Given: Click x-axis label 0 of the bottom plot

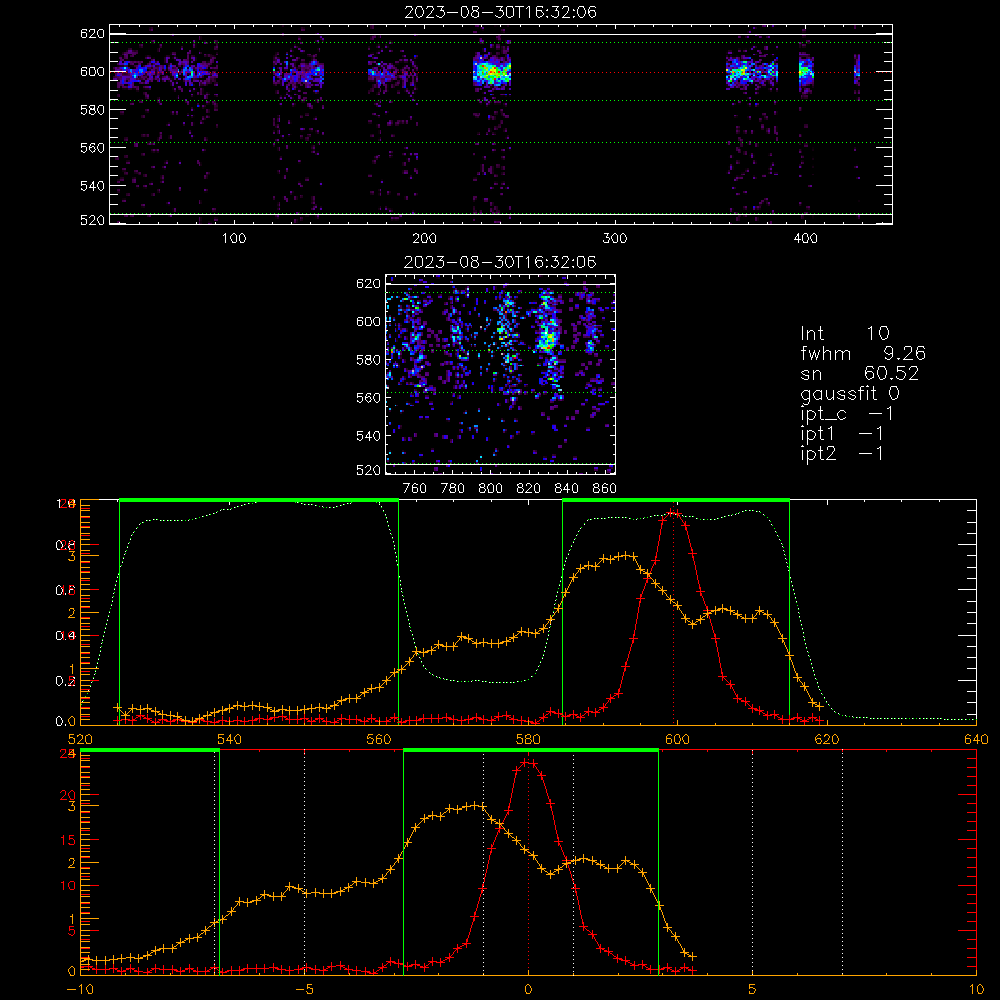Looking at the screenshot, I should click(528, 990).
